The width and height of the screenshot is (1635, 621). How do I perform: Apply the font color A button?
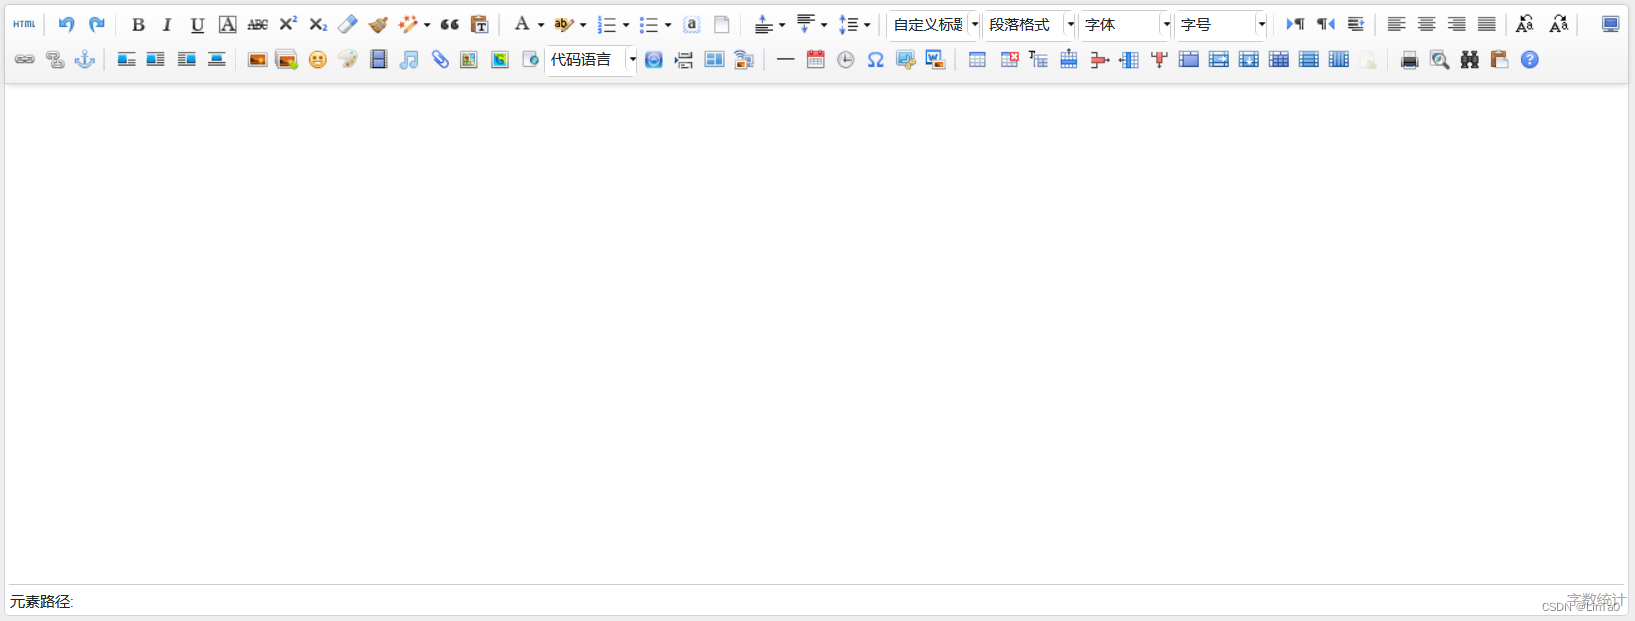point(522,24)
